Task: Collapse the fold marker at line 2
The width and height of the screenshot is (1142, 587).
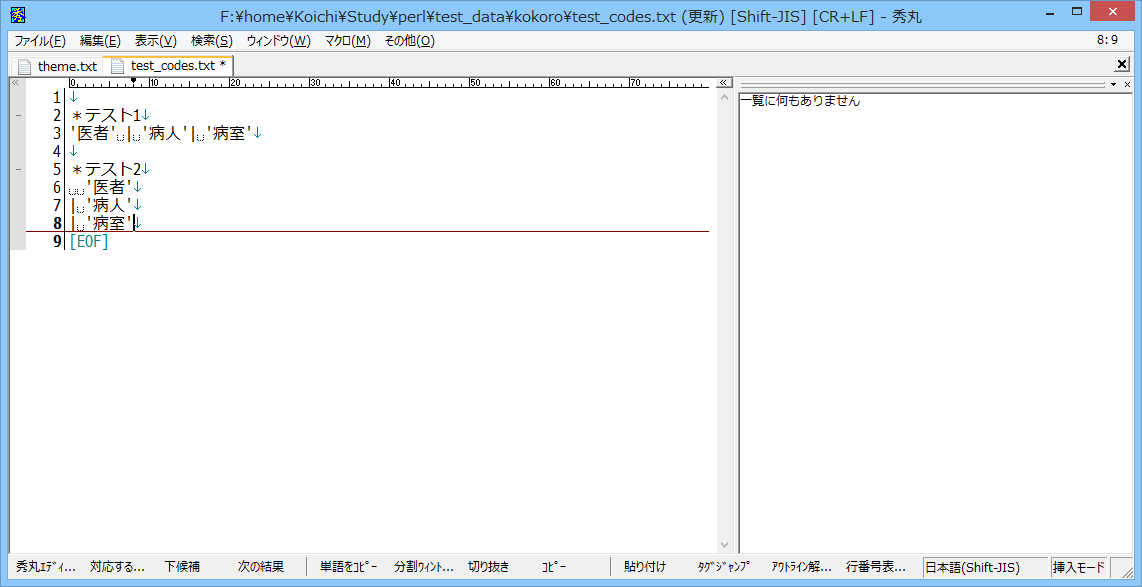Action: click(18, 115)
